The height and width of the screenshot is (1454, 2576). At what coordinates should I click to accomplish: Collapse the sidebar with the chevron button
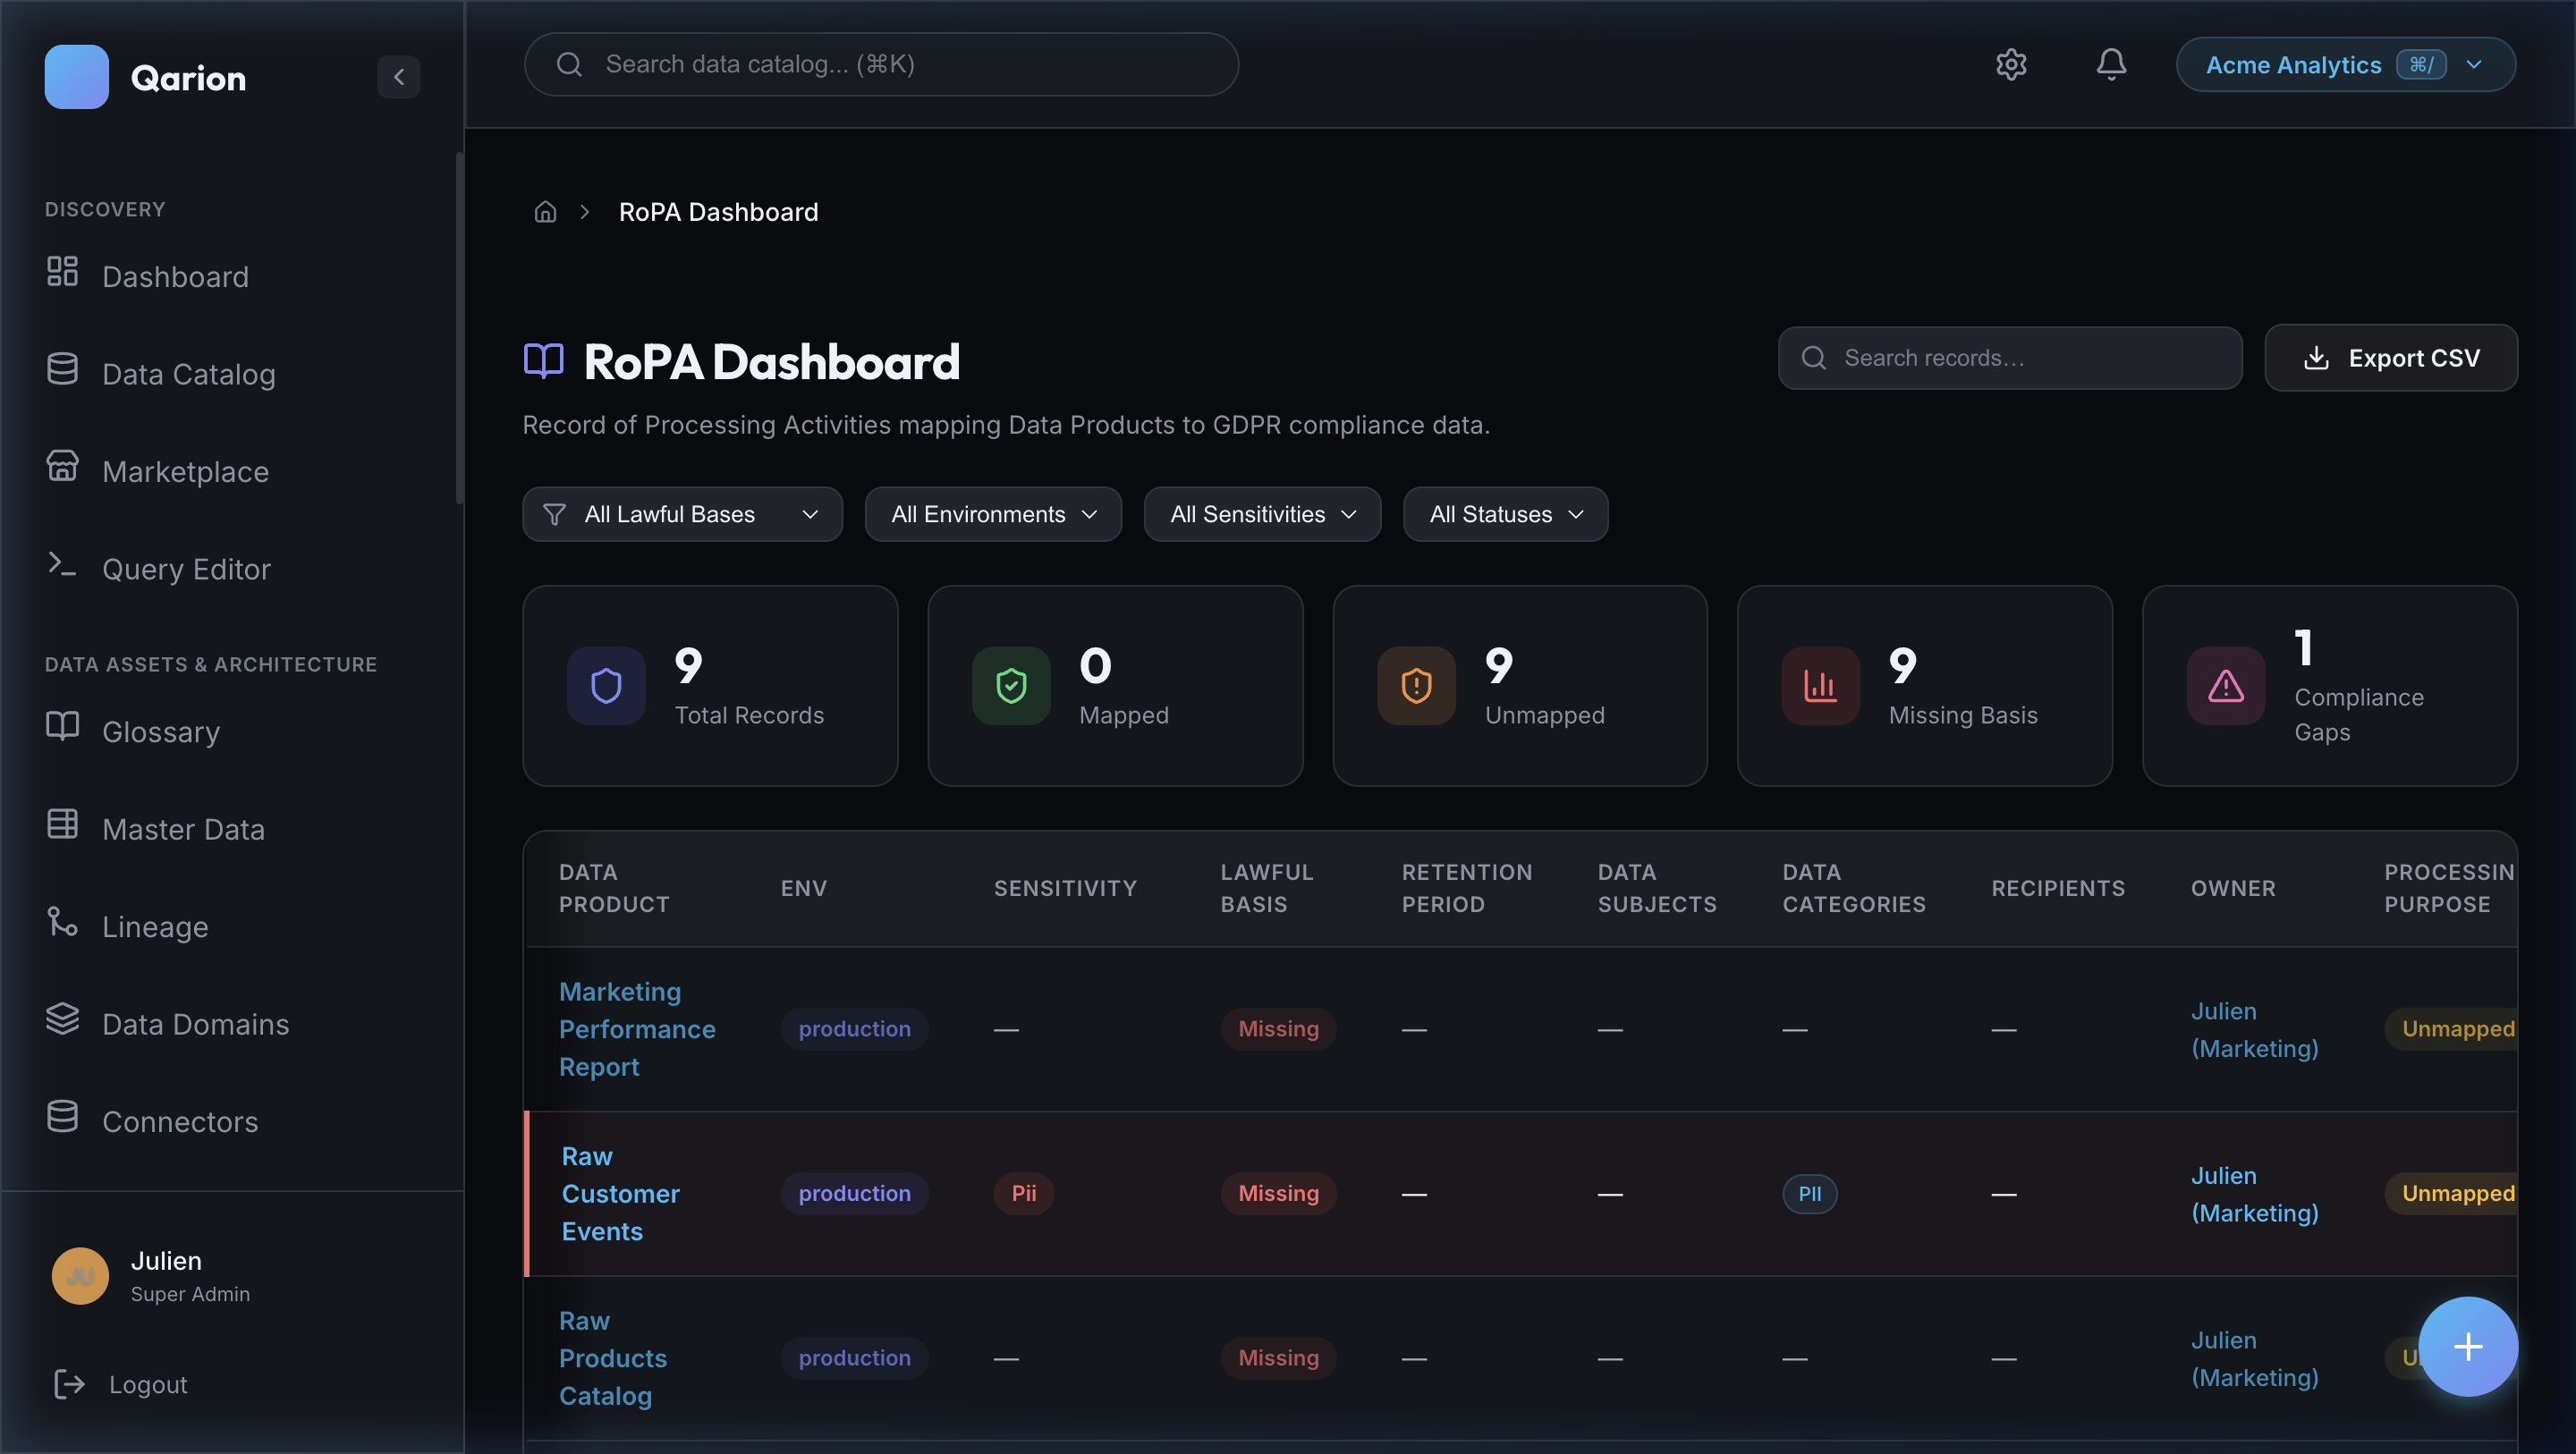(399, 77)
